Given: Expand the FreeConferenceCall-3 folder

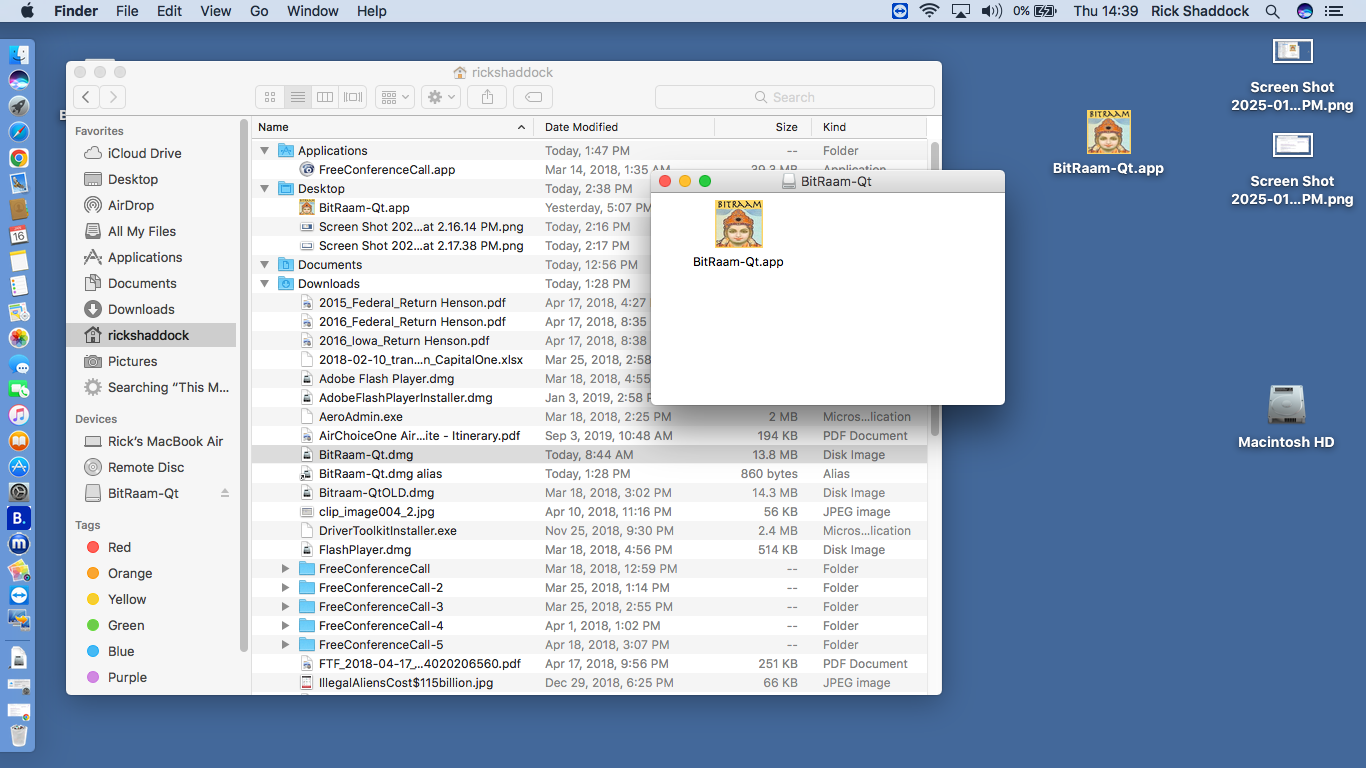Looking at the screenshot, I should tap(285, 607).
